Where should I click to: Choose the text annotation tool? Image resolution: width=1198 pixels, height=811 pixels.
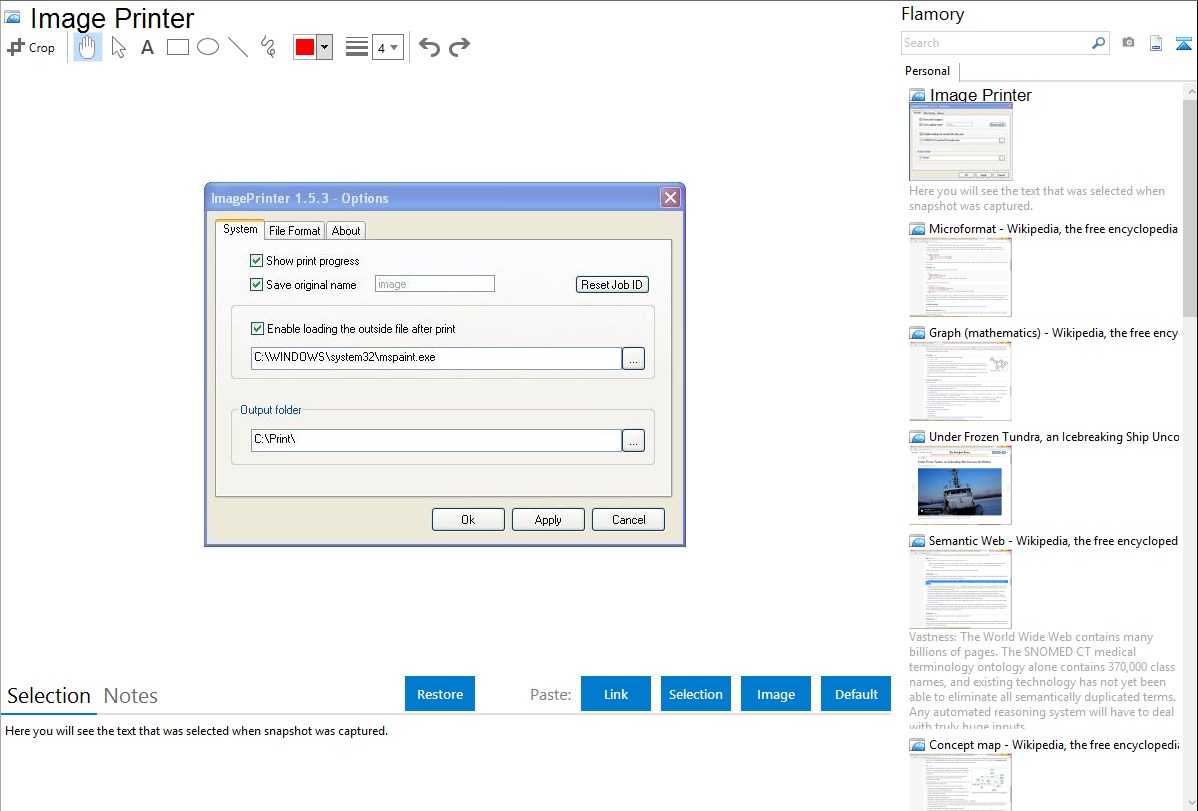pyautogui.click(x=147, y=47)
